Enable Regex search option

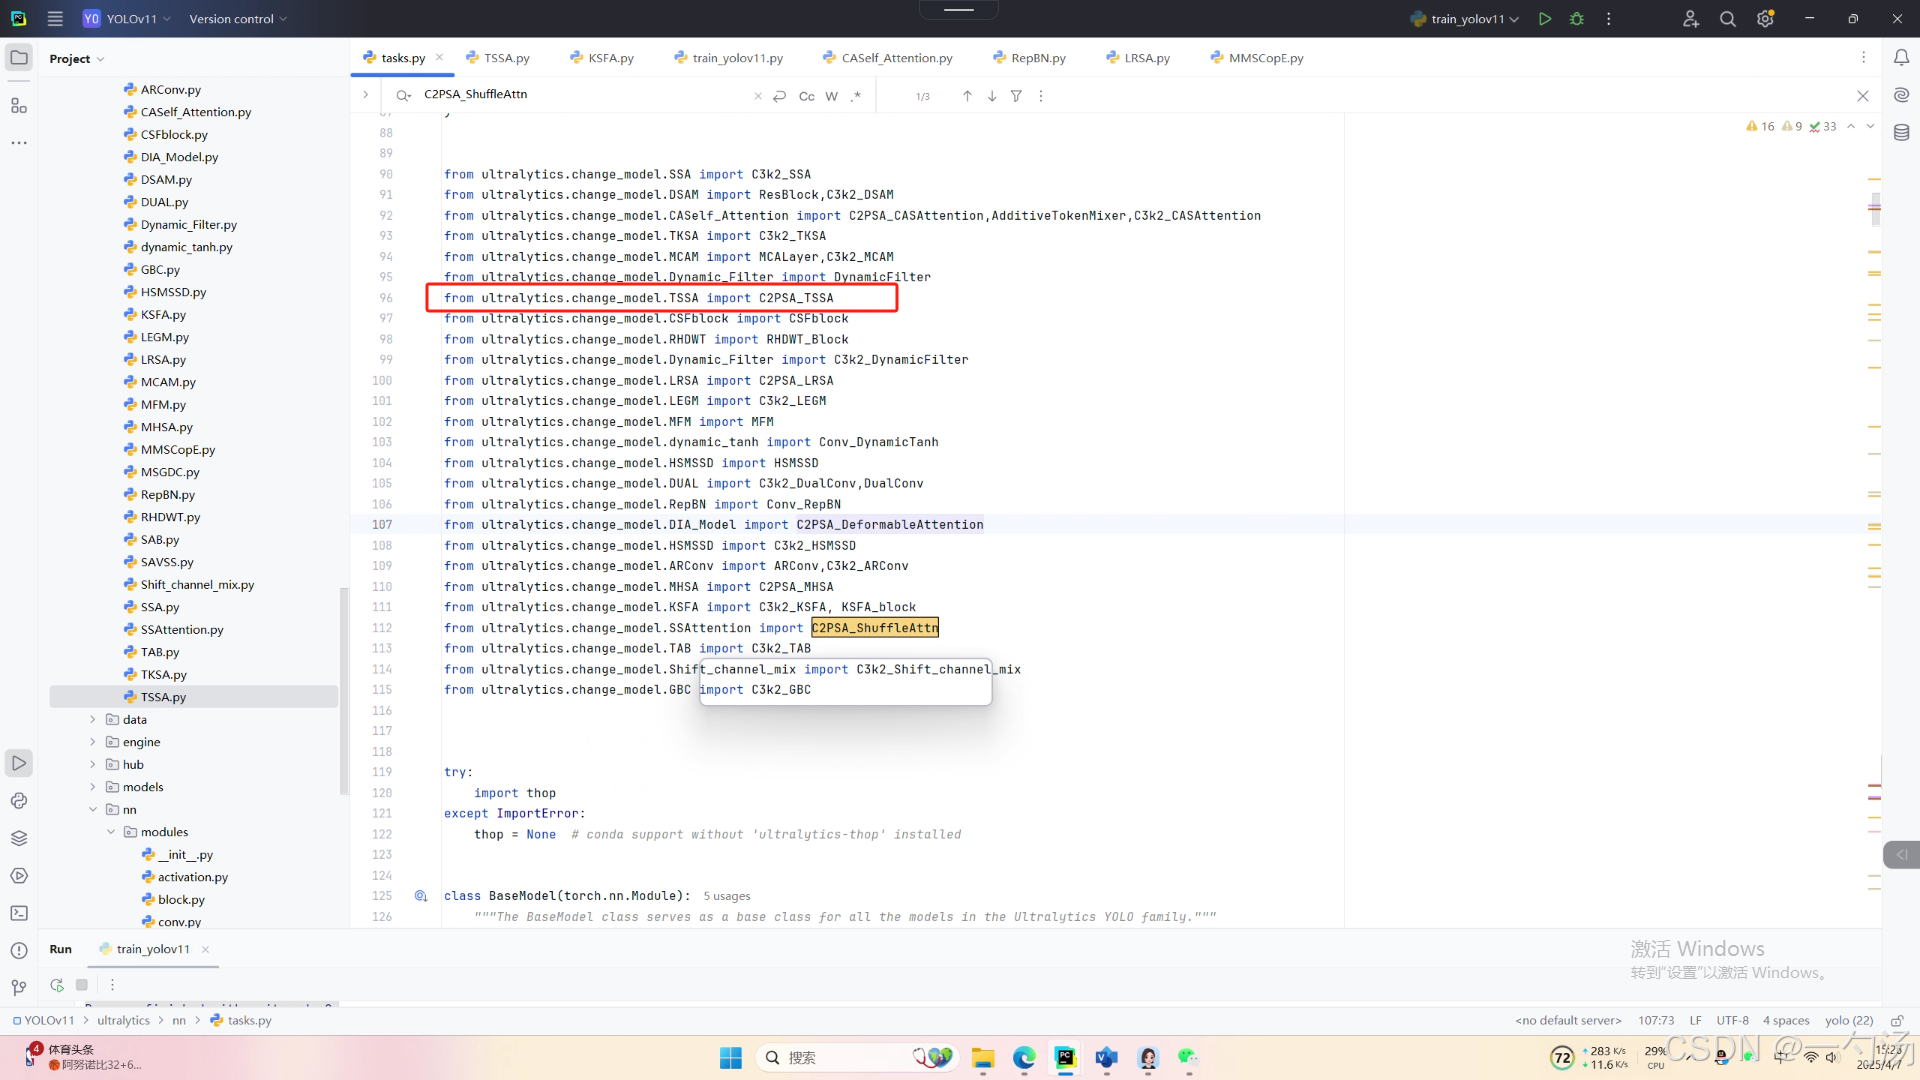856,96
